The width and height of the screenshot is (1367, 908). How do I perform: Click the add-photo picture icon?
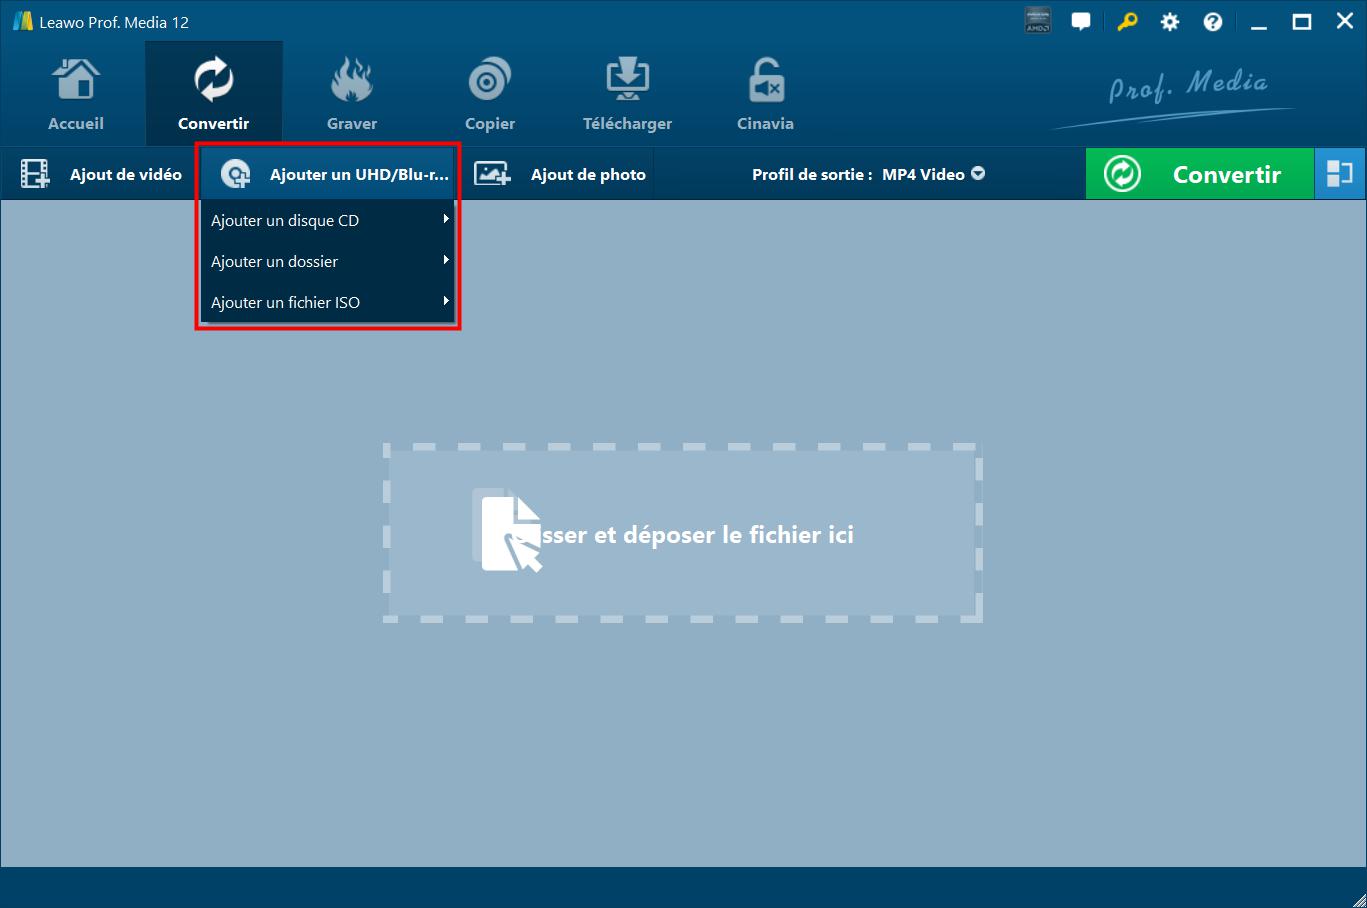[x=492, y=174]
